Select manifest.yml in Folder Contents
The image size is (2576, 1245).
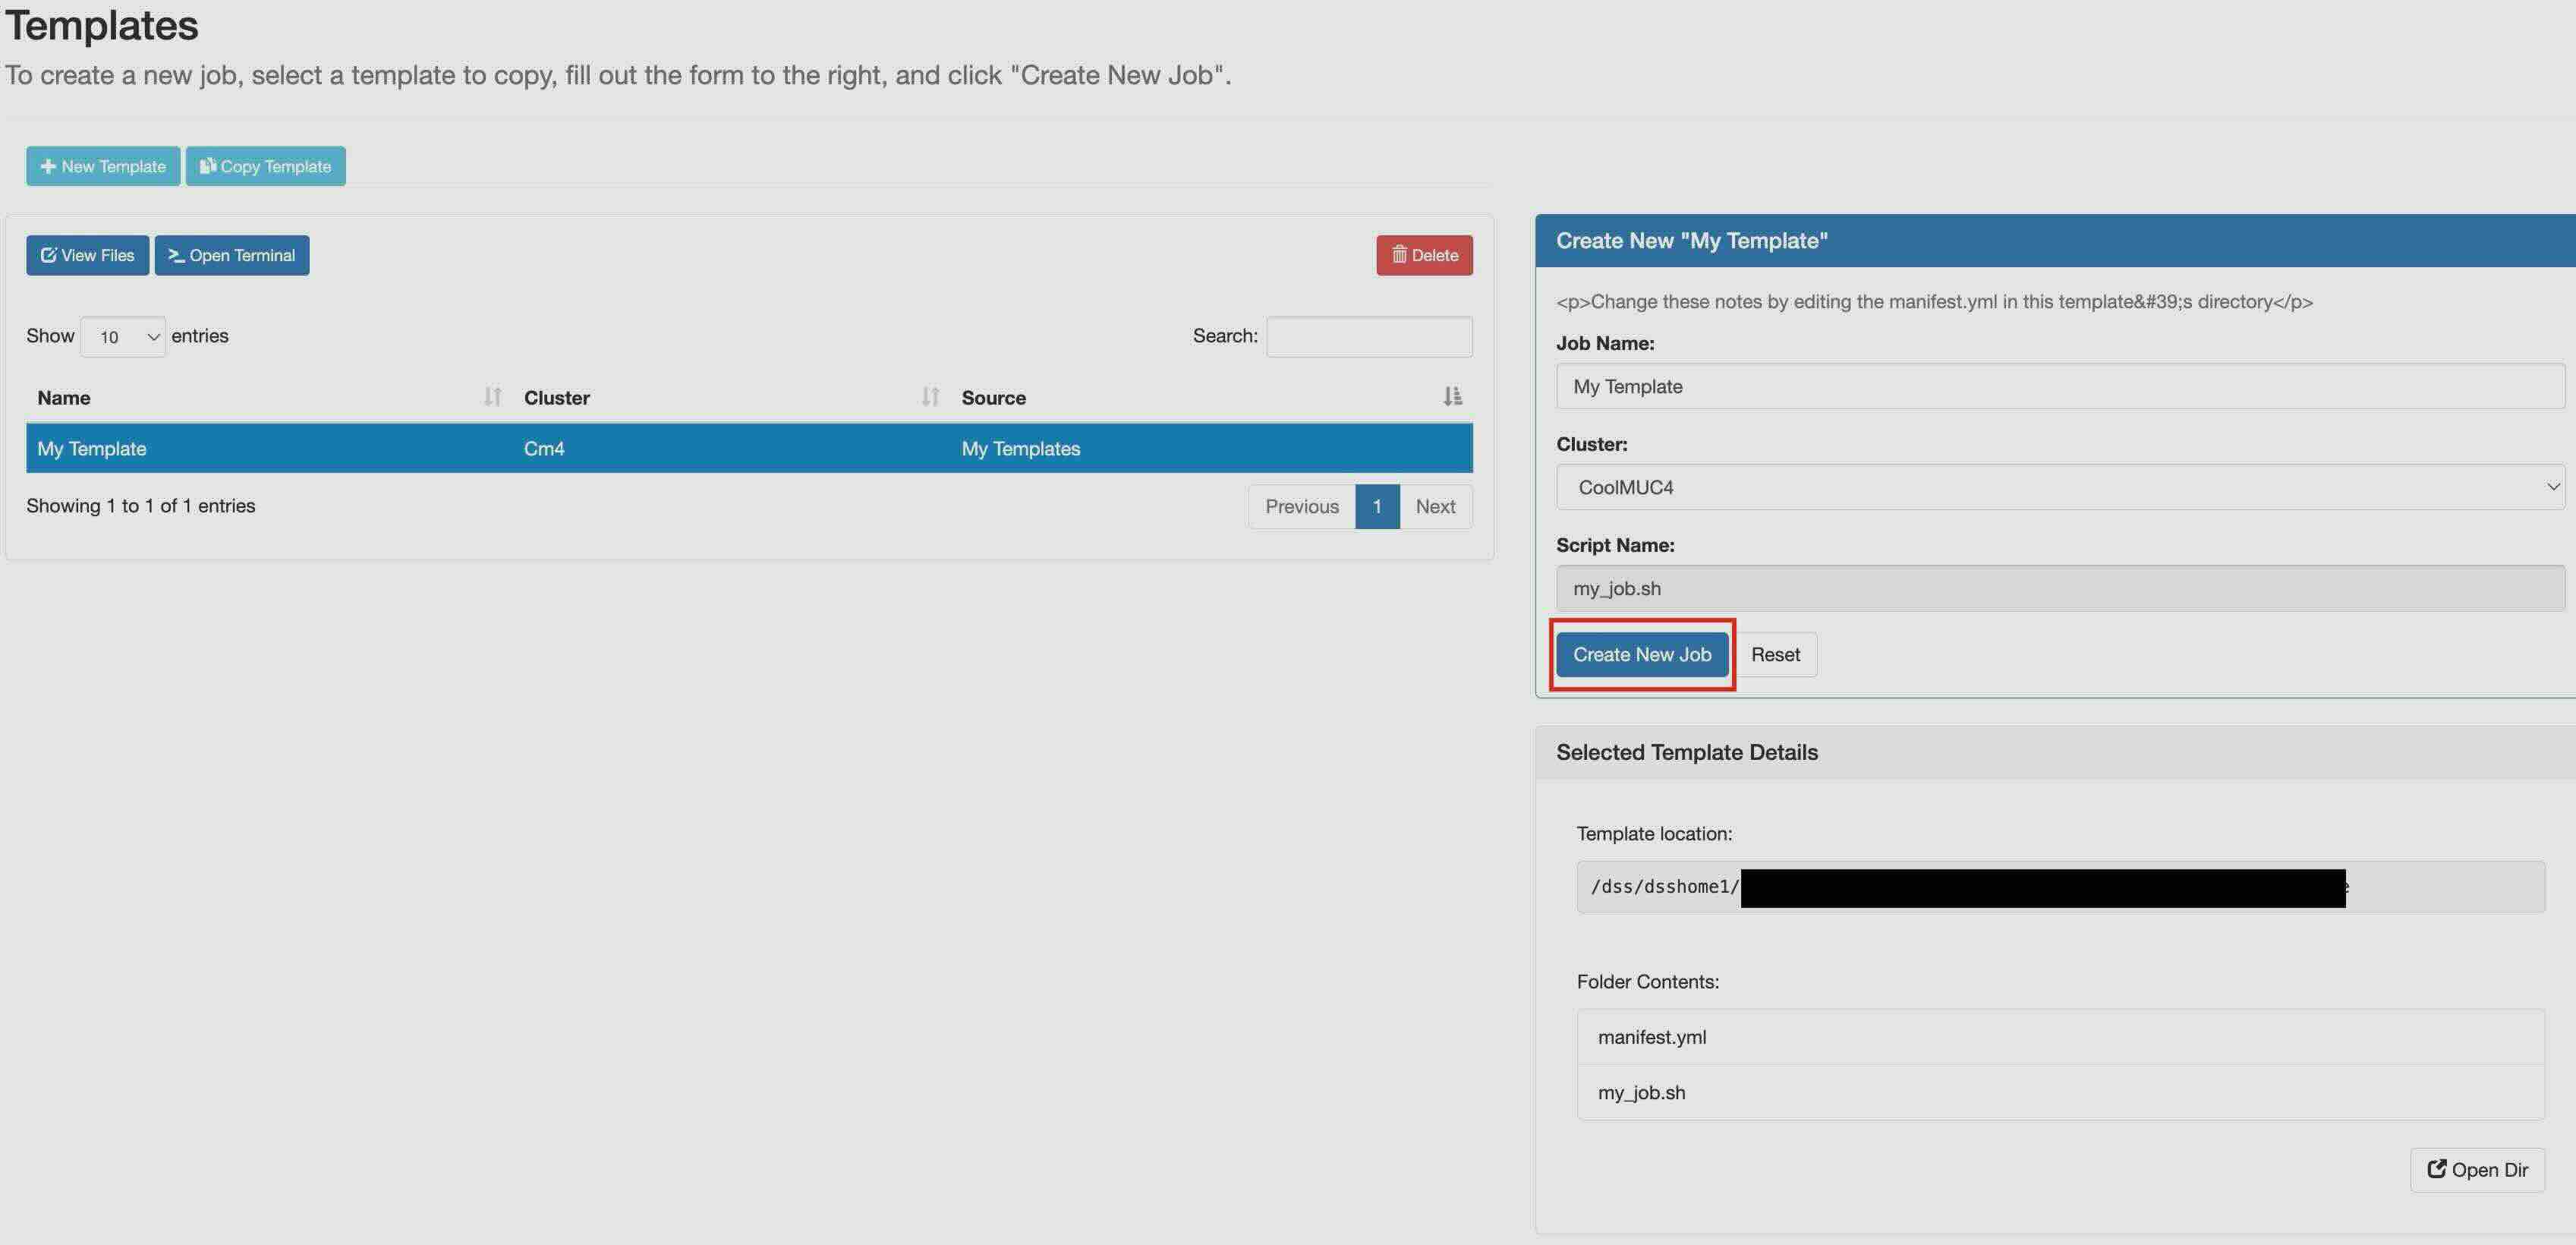1652,1037
